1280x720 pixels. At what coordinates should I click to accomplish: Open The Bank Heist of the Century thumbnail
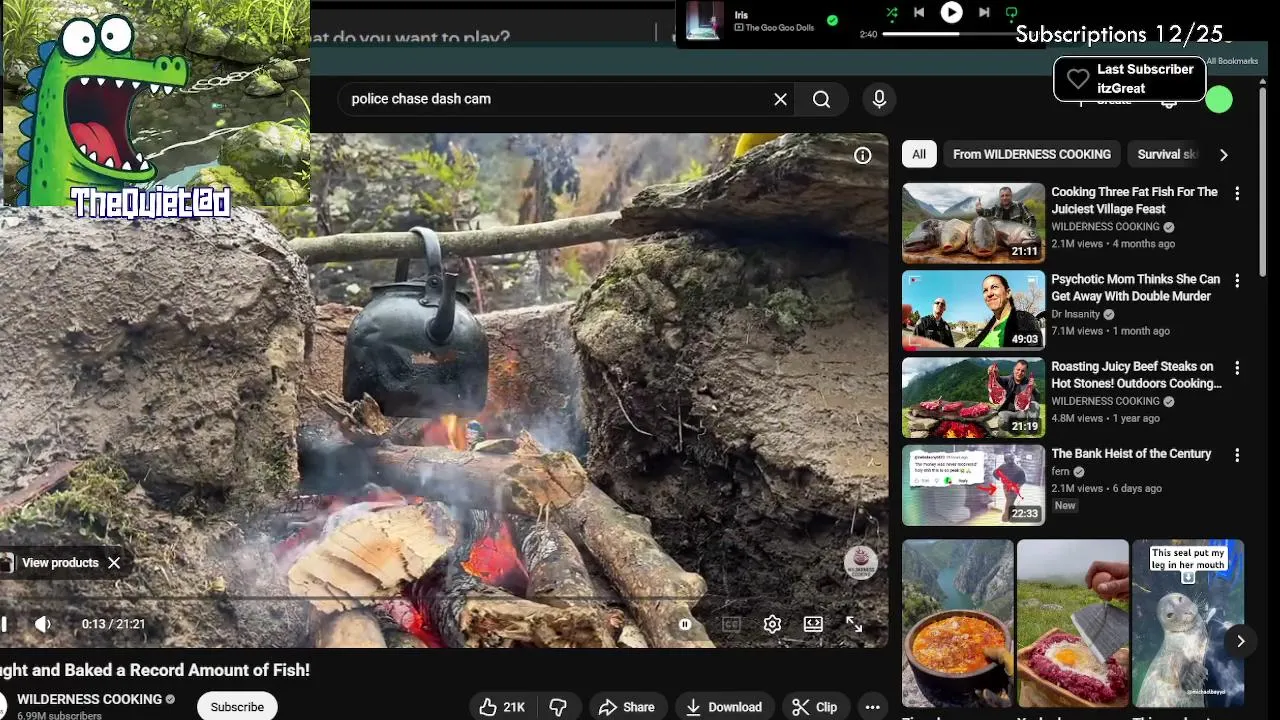(973, 485)
